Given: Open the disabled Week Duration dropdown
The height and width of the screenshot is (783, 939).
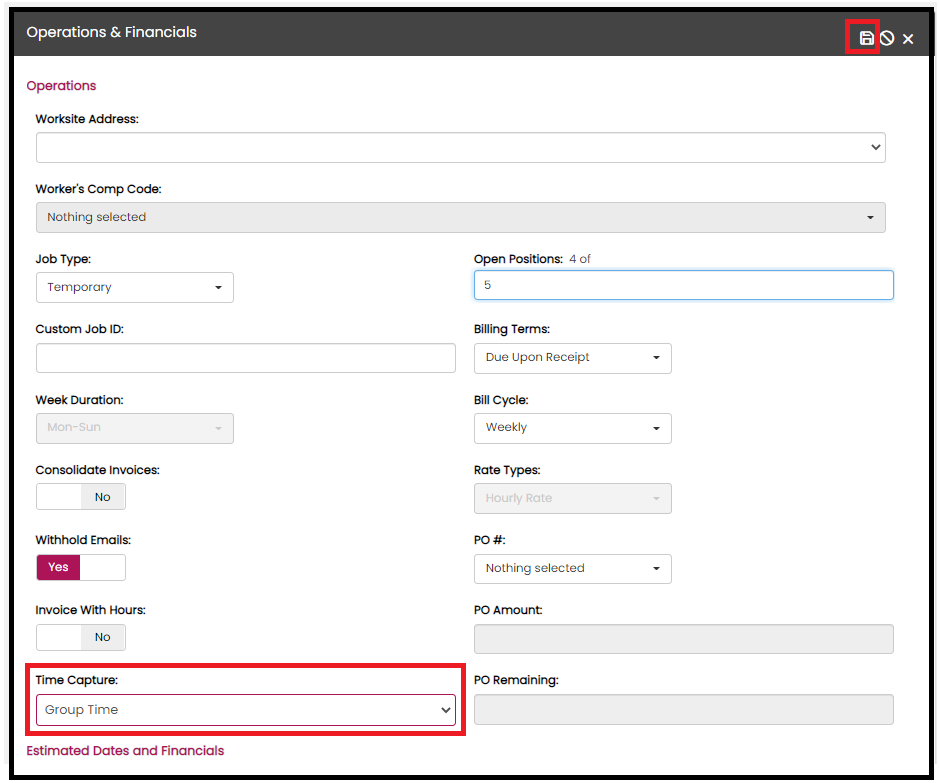Looking at the screenshot, I should [135, 428].
